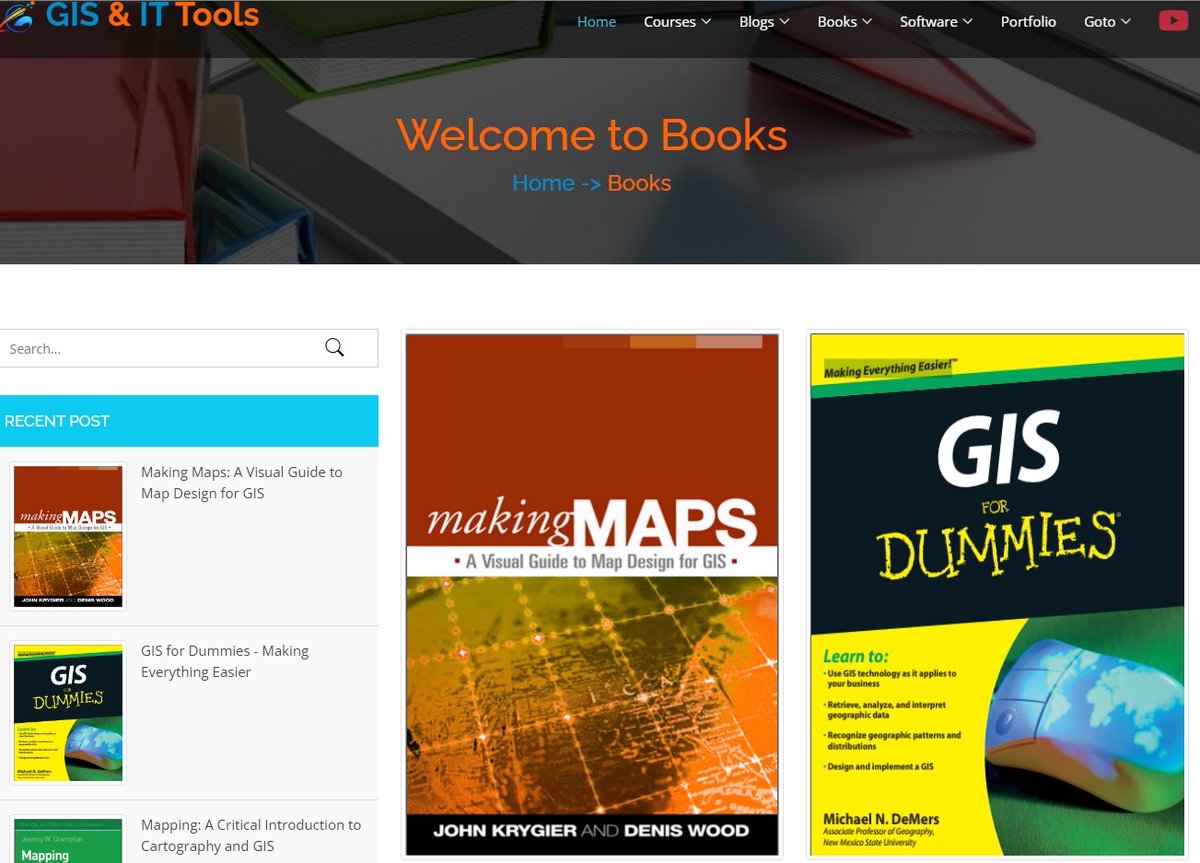Open the Making Maps recent post thumbnail

(68, 536)
